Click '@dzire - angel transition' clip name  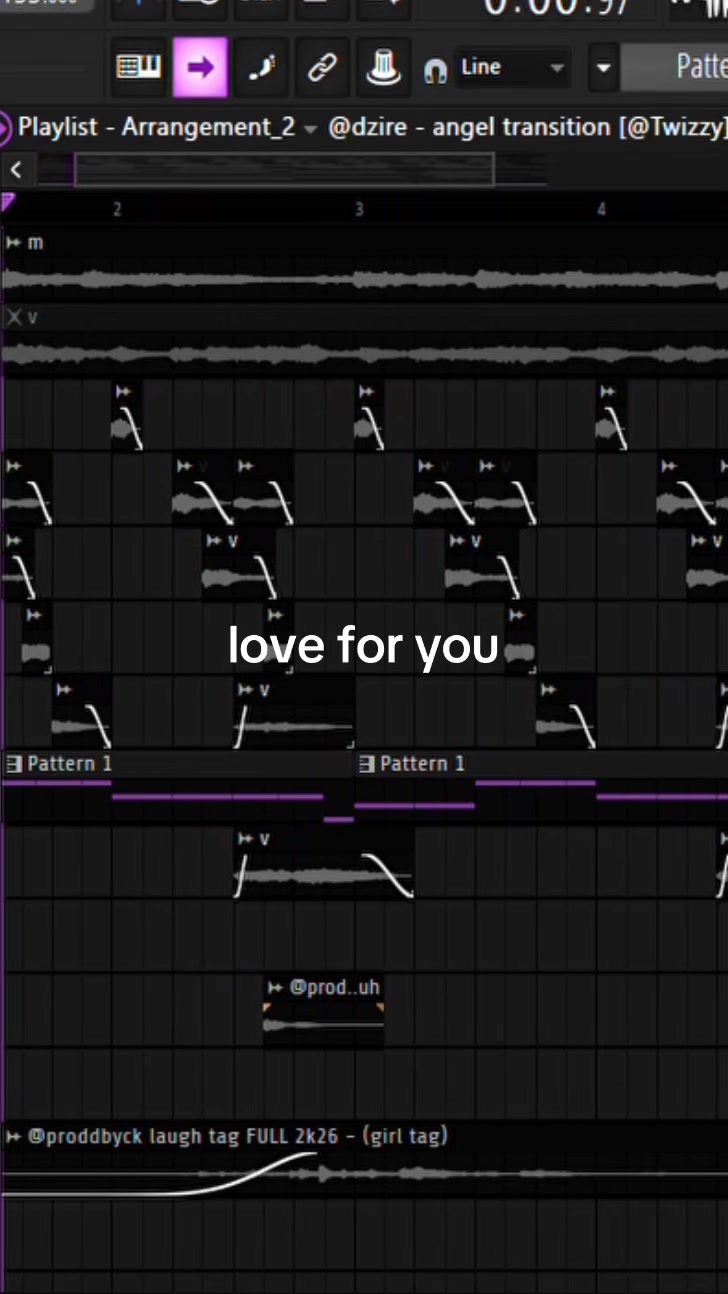point(469,127)
